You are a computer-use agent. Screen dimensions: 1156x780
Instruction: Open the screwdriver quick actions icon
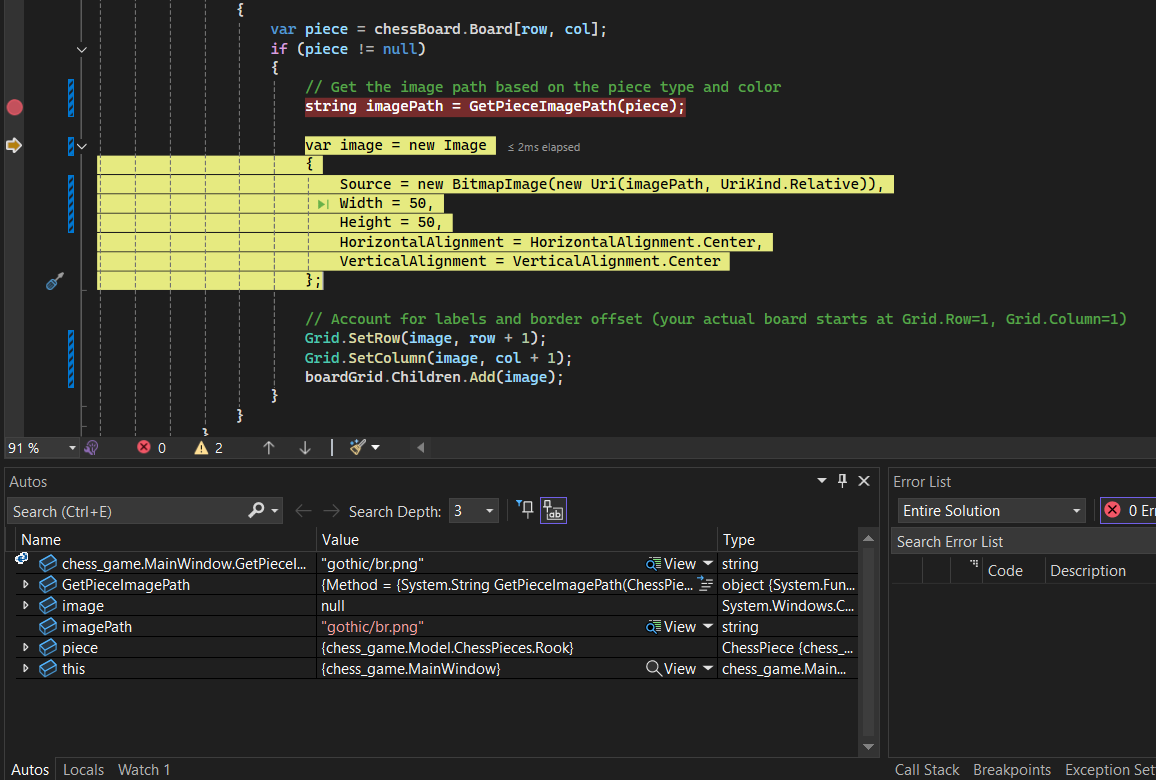55,281
